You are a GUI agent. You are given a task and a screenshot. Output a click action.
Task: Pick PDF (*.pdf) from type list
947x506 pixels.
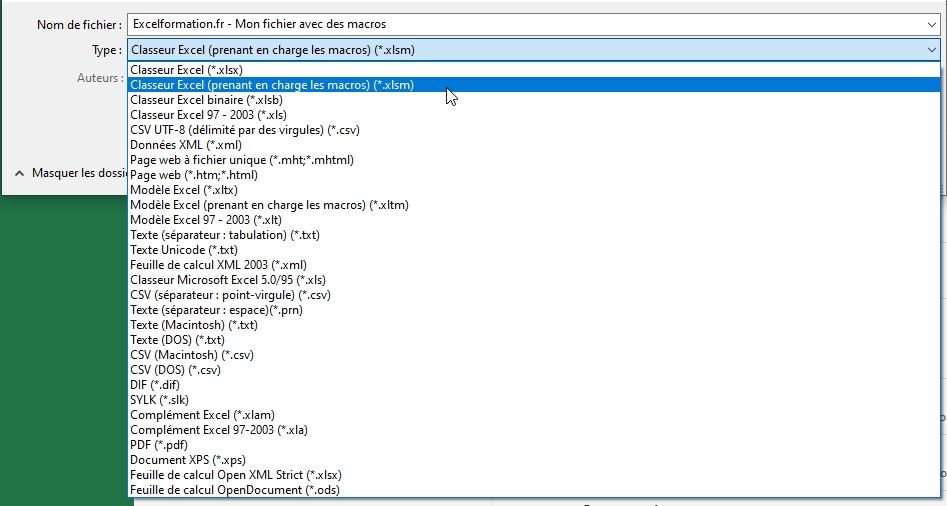[160, 445]
